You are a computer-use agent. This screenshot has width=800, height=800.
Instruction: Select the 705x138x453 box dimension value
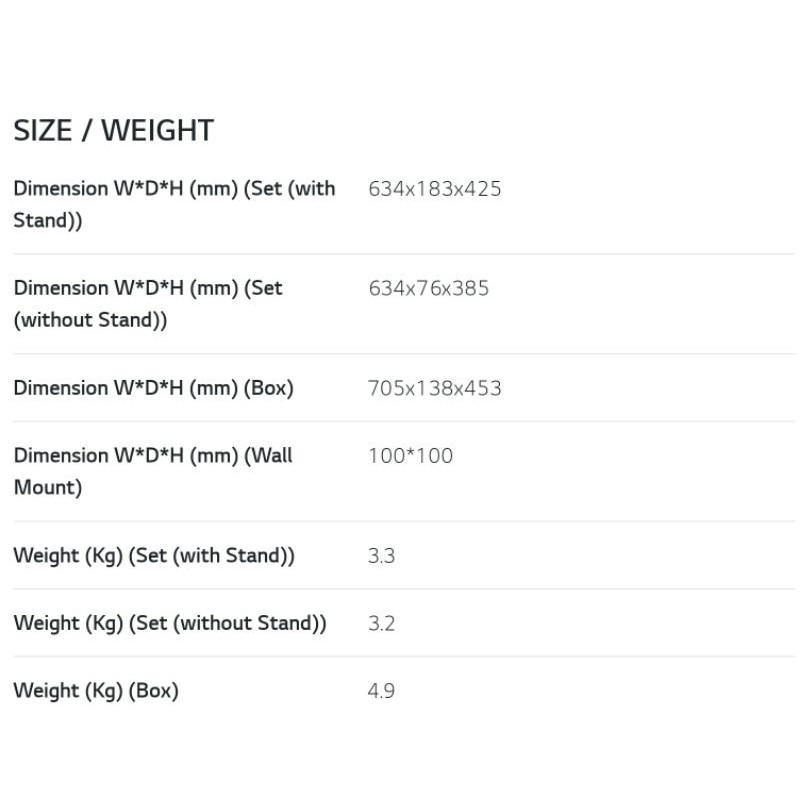(434, 388)
